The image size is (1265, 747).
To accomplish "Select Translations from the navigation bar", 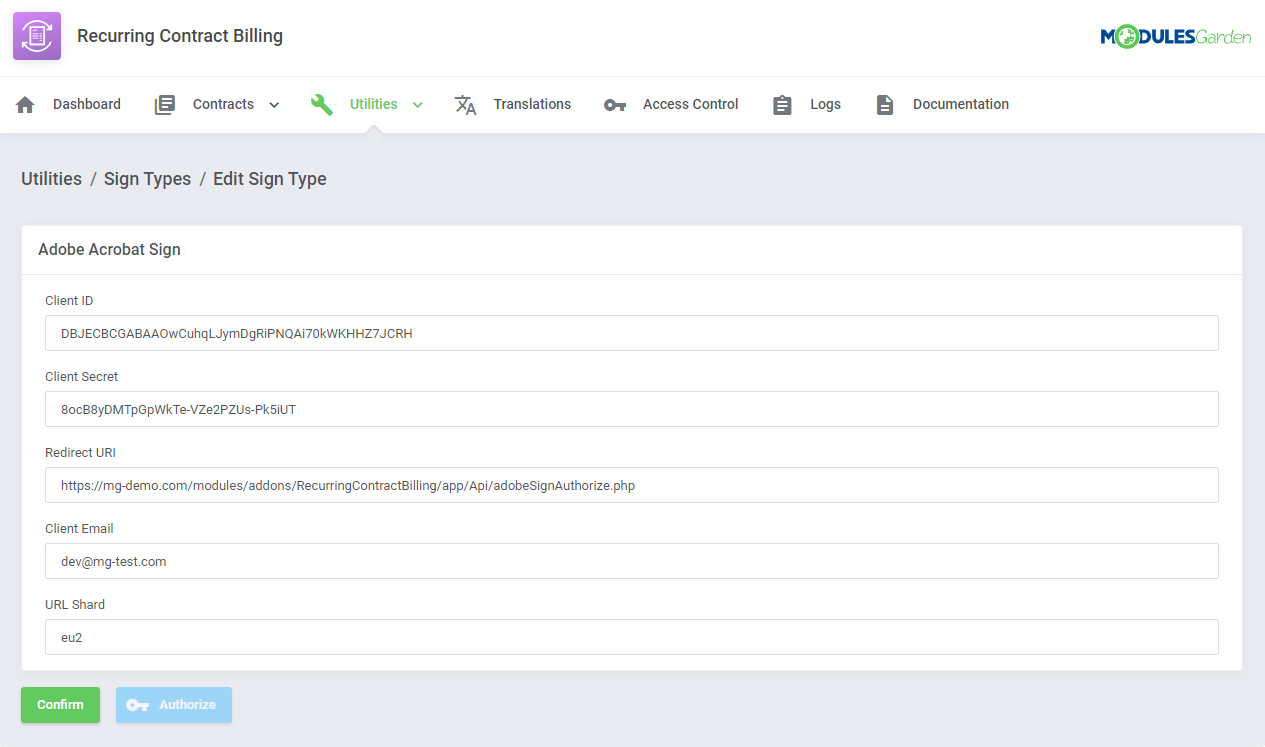I will coord(532,103).
